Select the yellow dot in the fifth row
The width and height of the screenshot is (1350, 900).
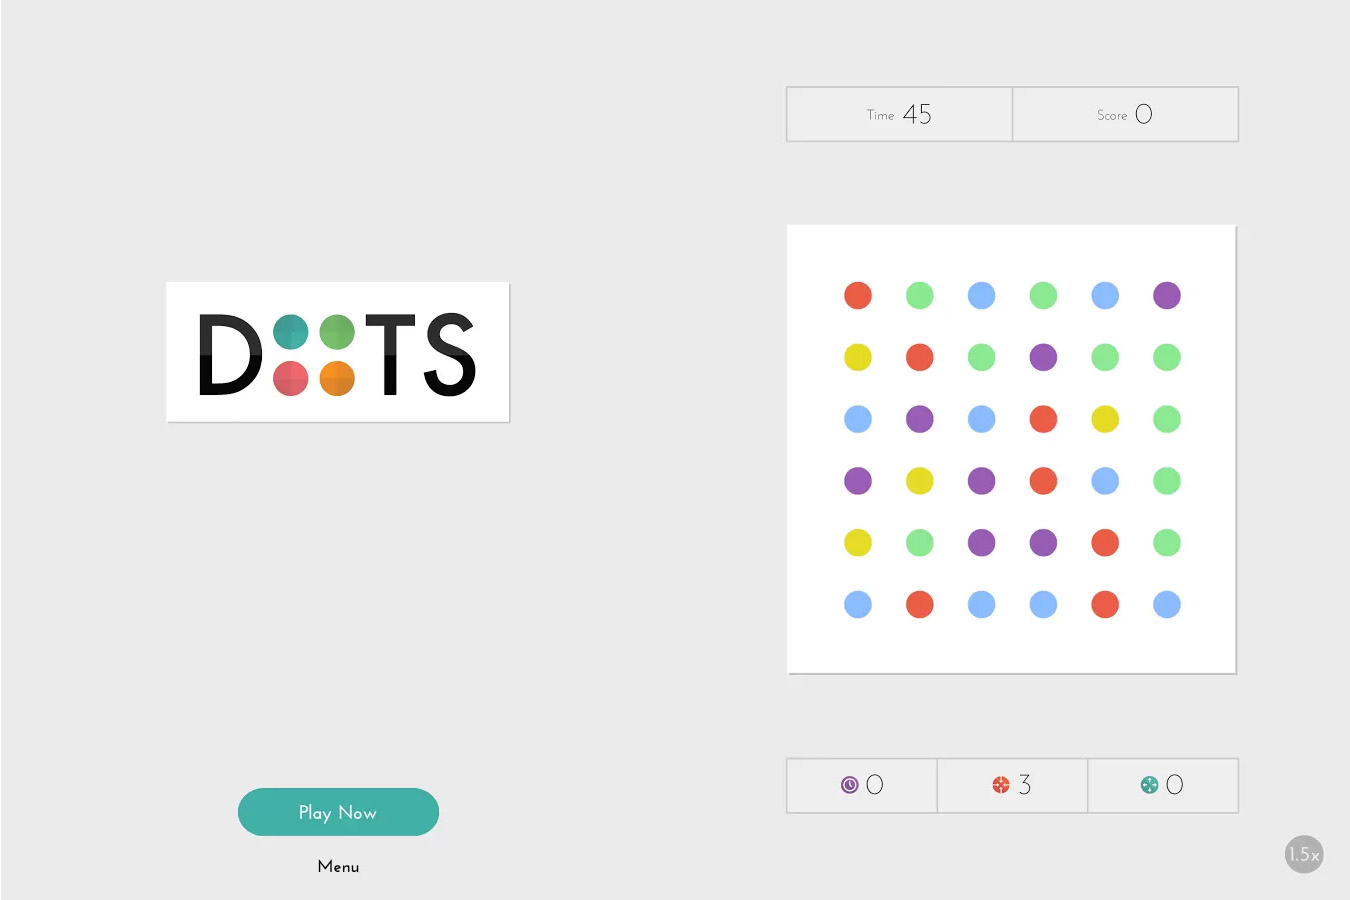point(858,542)
